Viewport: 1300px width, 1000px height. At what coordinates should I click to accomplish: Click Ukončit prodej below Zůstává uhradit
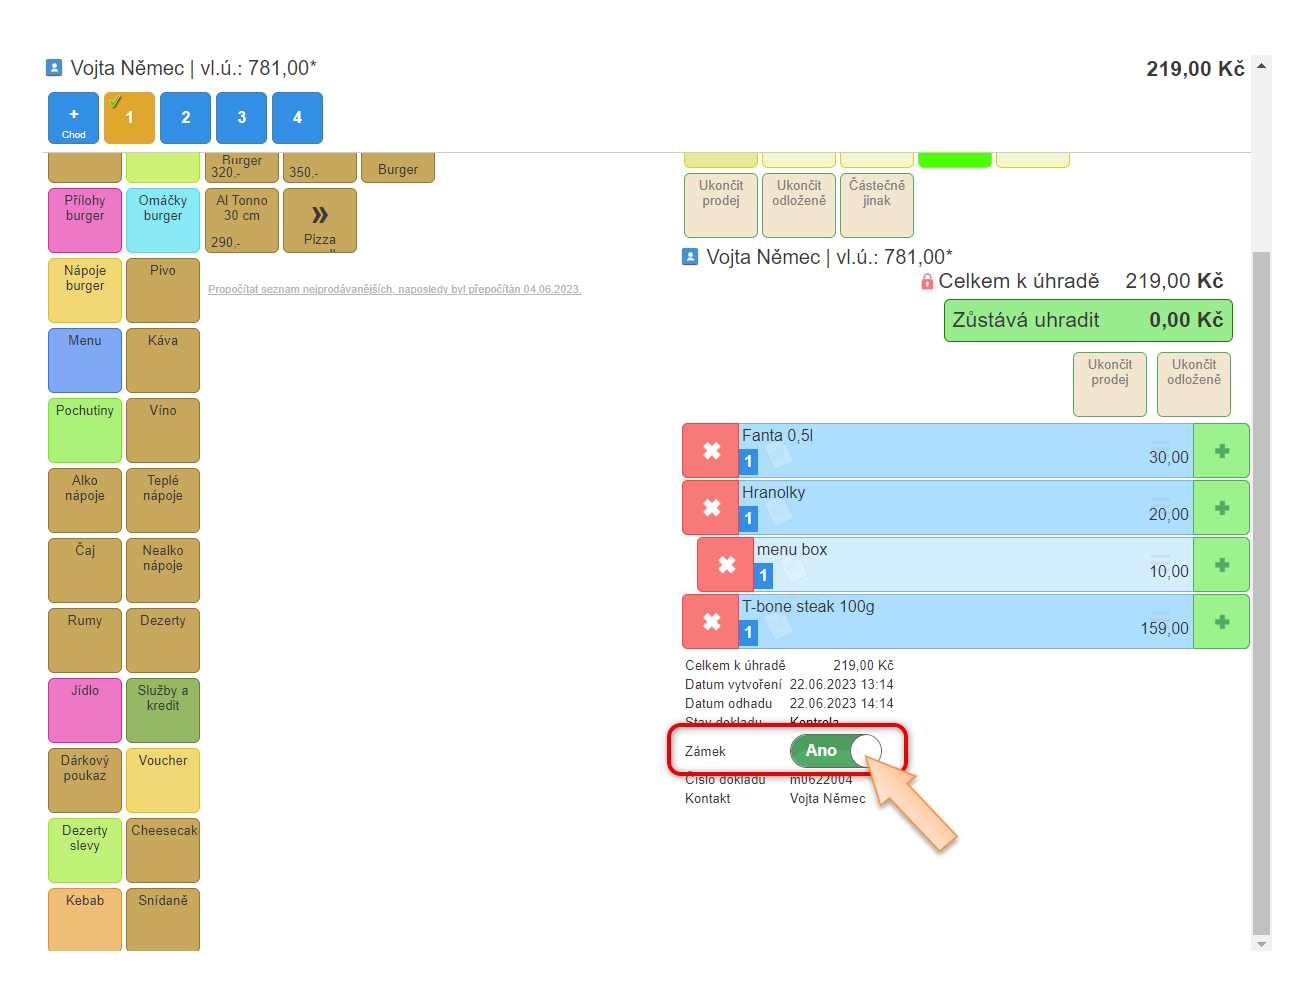click(1109, 384)
